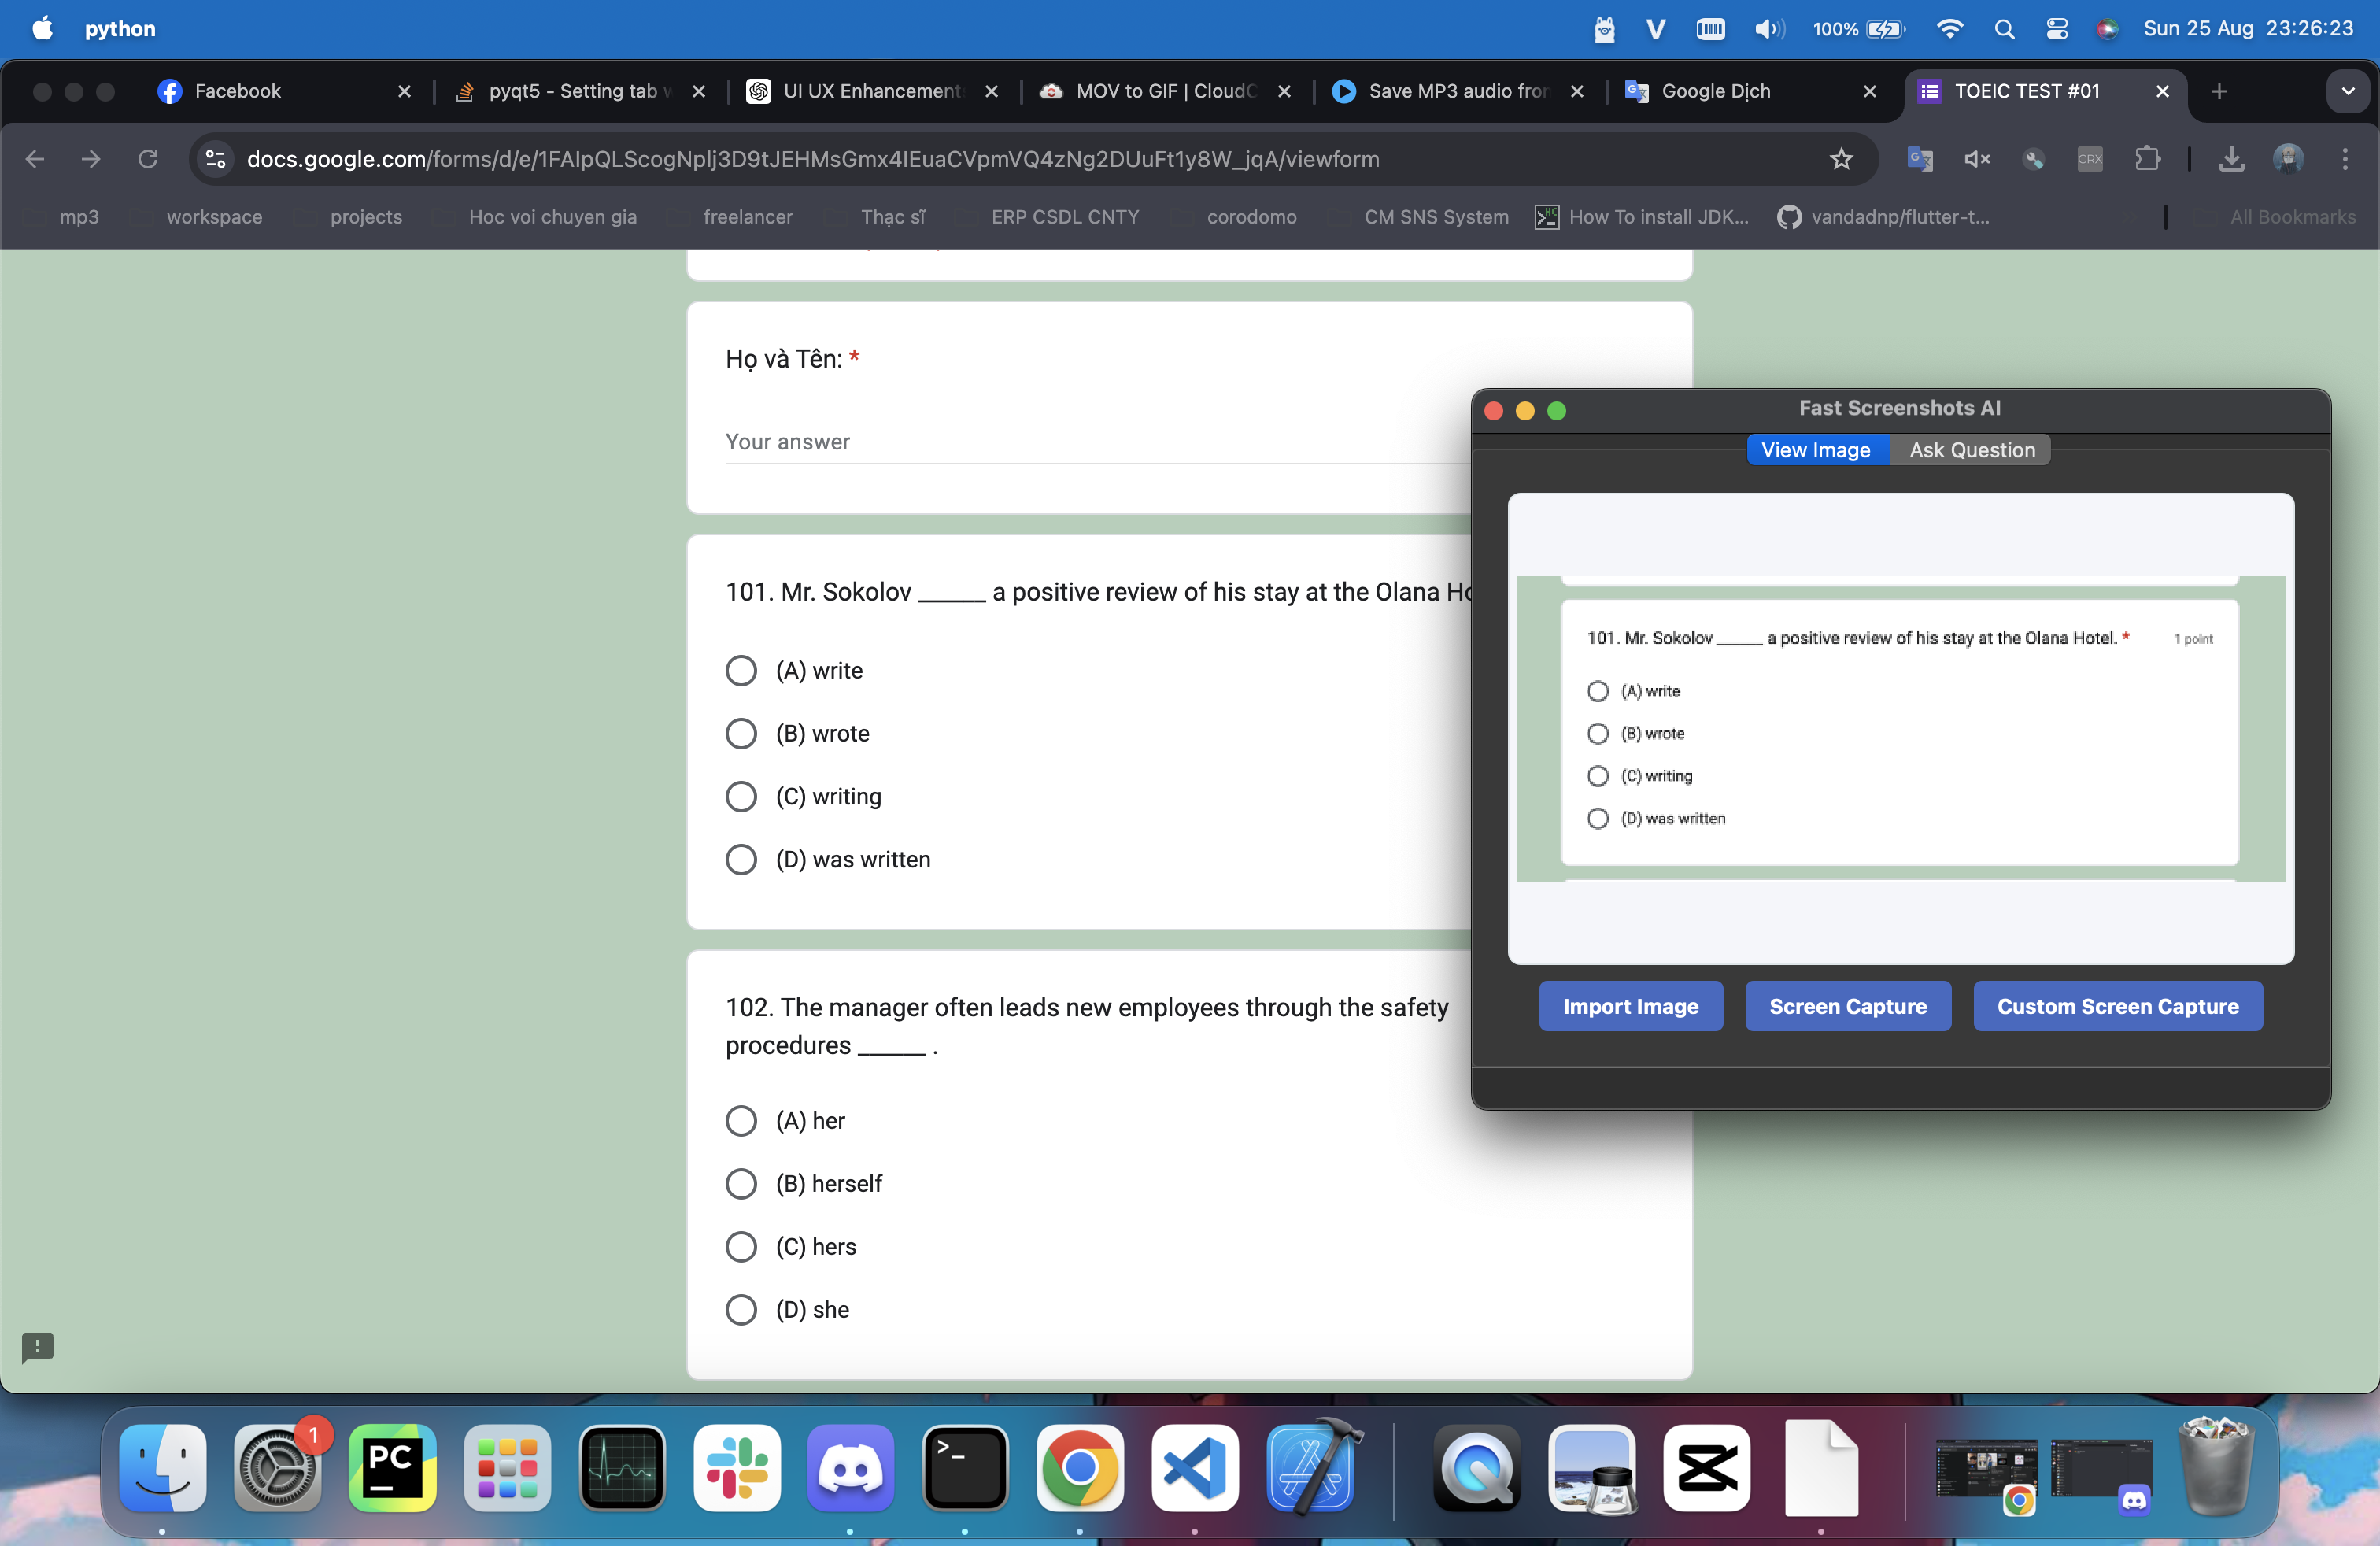The image size is (2380, 1546).
Task: Open the Chrome extensions puzzle icon
Action: tap(2147, 159)
